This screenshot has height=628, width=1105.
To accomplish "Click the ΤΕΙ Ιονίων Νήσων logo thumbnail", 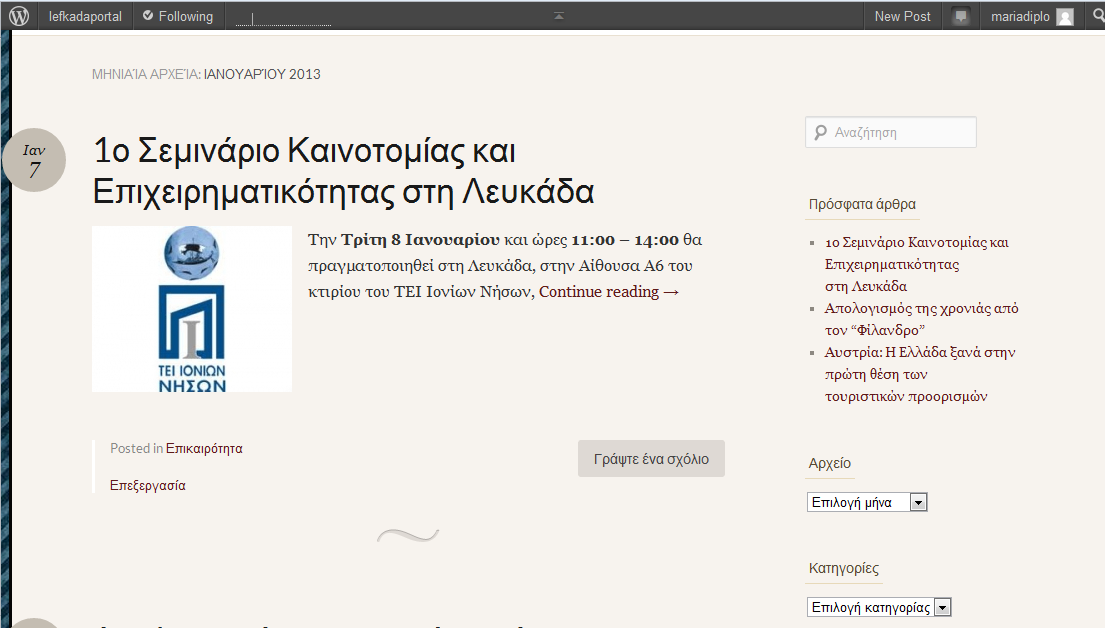I will [192, 309].
